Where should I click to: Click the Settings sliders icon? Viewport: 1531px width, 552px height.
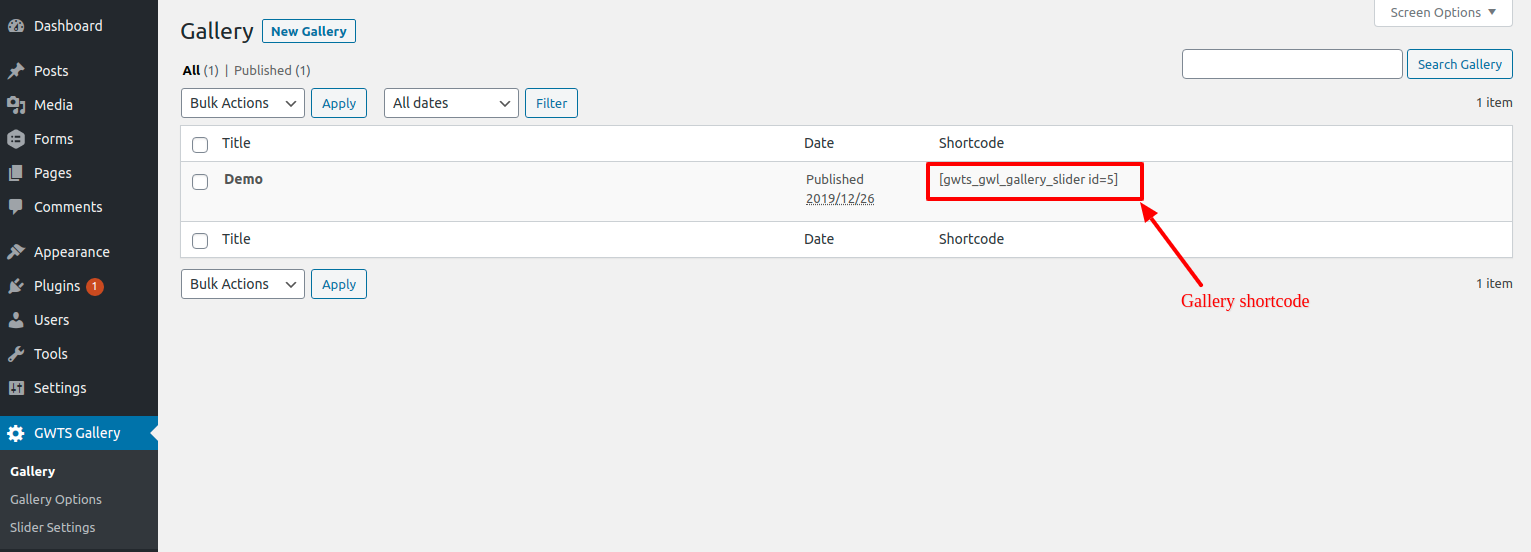pyautogui.click(x=16, y=388)
